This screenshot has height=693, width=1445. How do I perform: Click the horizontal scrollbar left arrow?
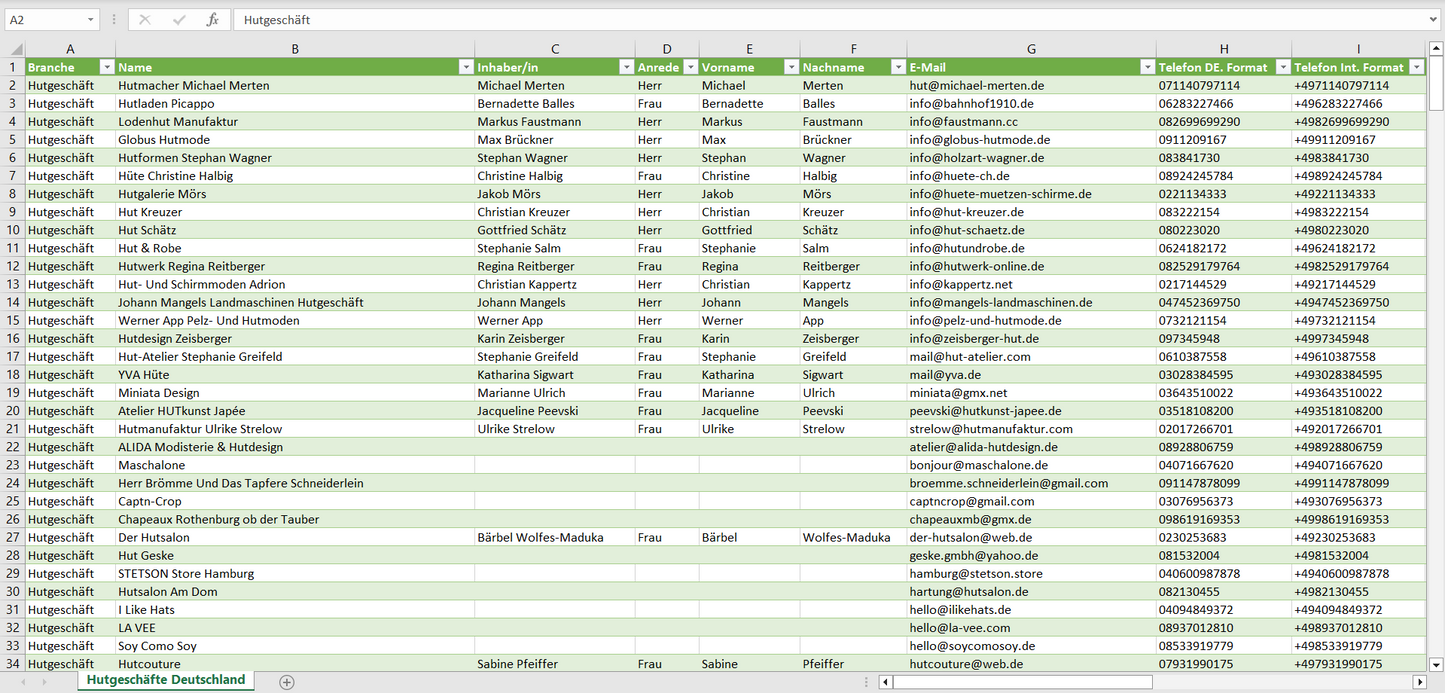click(885, 682)
